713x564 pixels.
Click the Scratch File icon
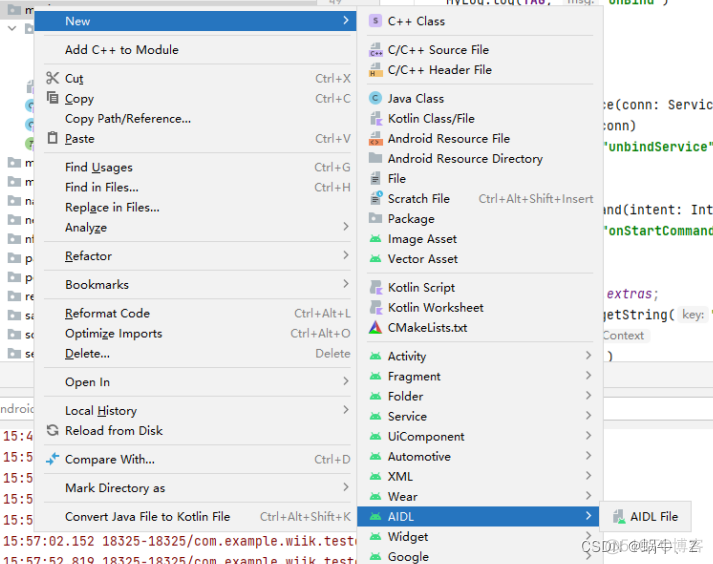[x=375, y=199]
